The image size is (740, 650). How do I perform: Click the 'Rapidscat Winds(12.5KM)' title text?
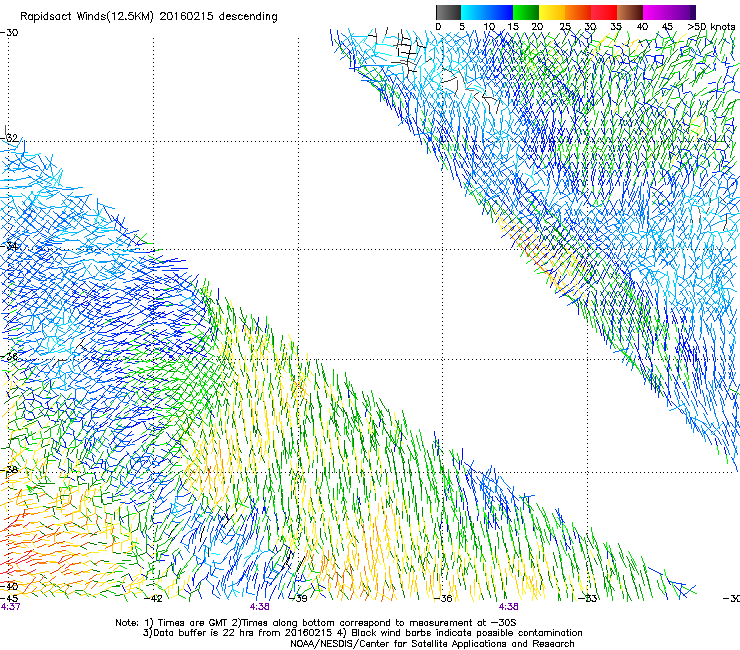(x=87, y=17)
